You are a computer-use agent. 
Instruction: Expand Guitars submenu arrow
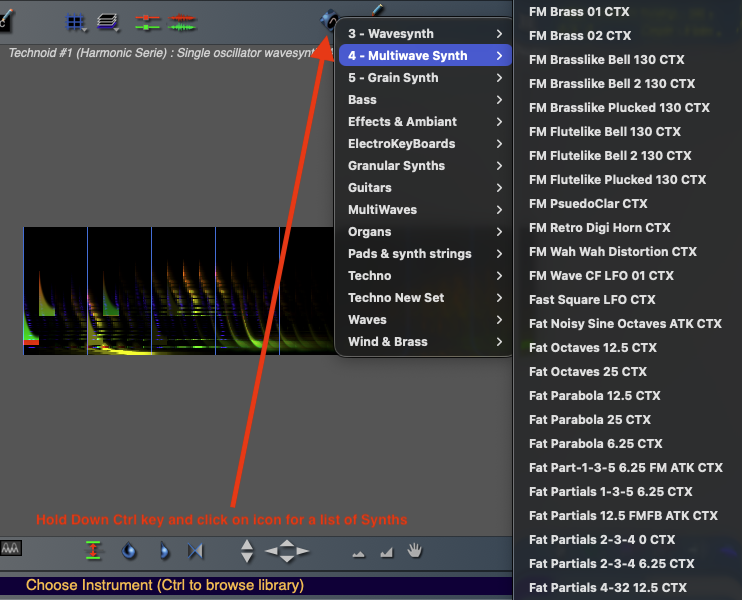(x=499, y=187)
